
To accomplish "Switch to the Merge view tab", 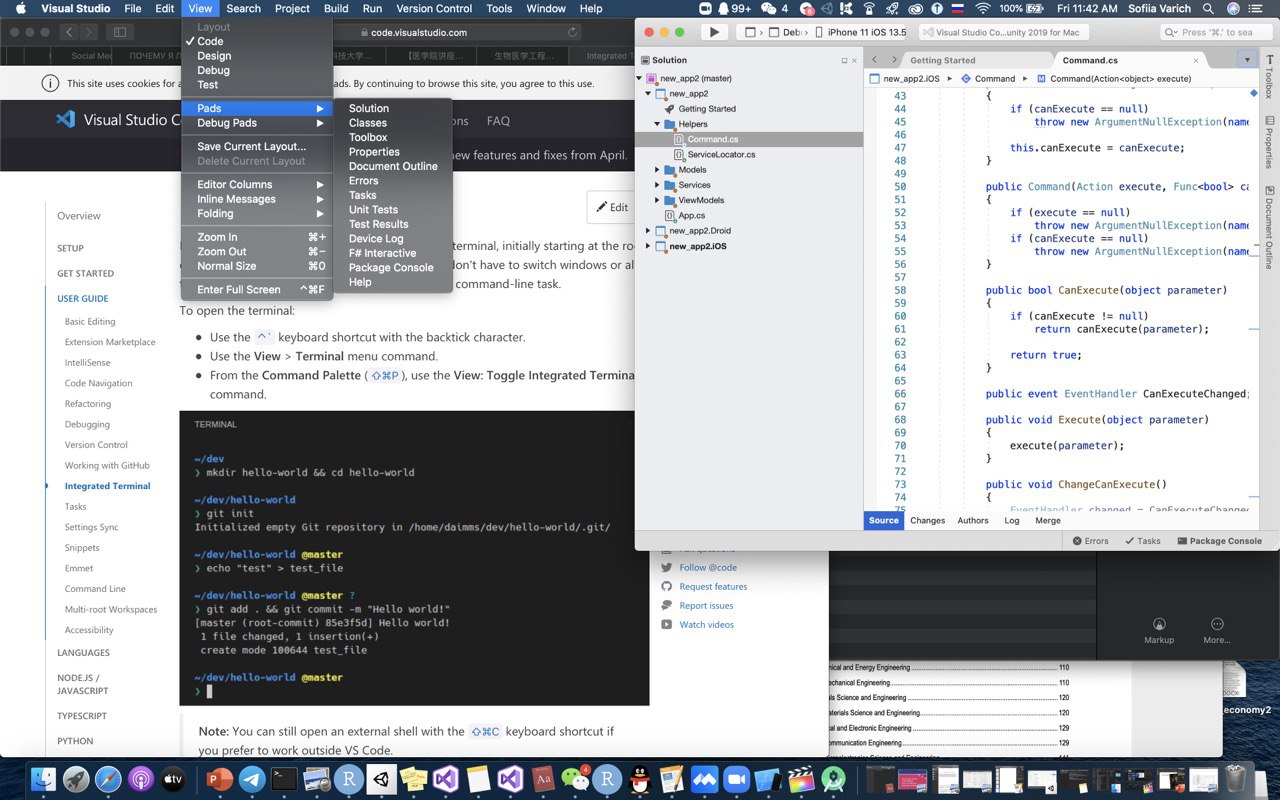I will (1048, 520).
